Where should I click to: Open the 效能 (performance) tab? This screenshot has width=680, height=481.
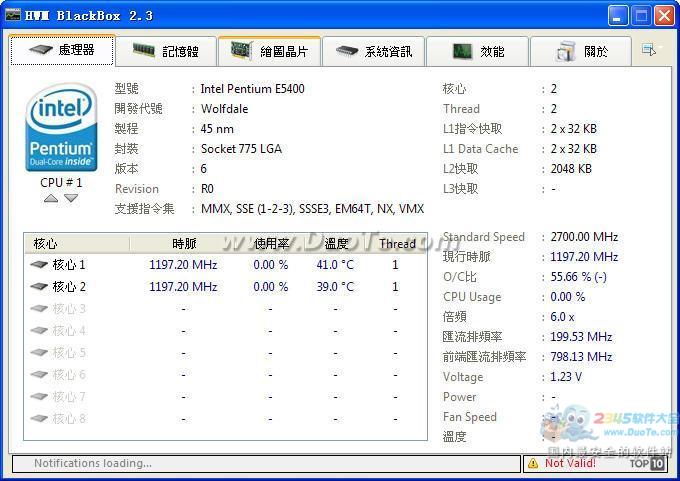pyautogui.click(x=477, y=52)
